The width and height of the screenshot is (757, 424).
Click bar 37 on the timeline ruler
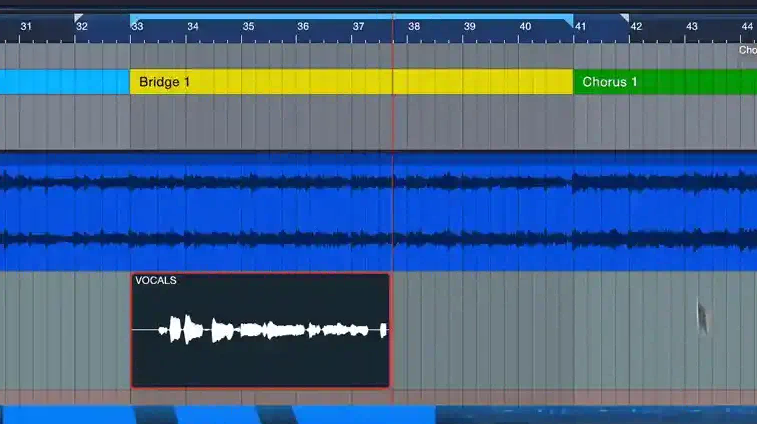point(358,27)
